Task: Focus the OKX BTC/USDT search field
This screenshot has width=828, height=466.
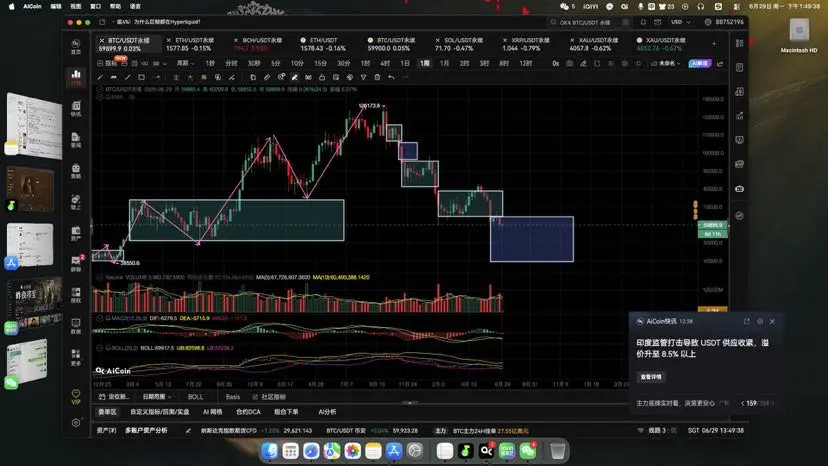Action: point(589,22)
